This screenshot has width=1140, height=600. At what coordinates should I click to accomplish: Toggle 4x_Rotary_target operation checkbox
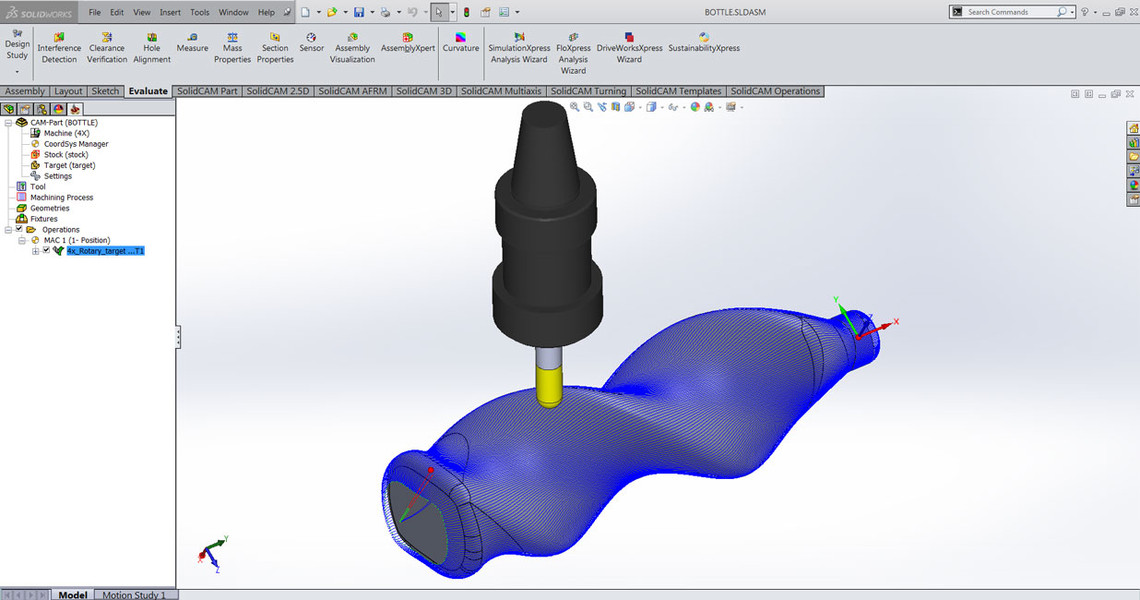pyautogui.click(x=47, y=250)
